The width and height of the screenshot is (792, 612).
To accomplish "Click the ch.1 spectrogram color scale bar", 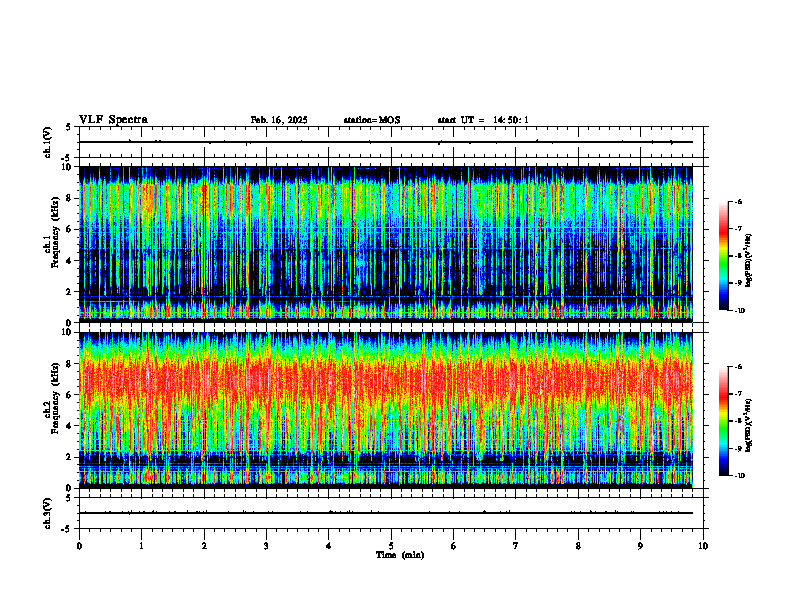I will (723, 256).
